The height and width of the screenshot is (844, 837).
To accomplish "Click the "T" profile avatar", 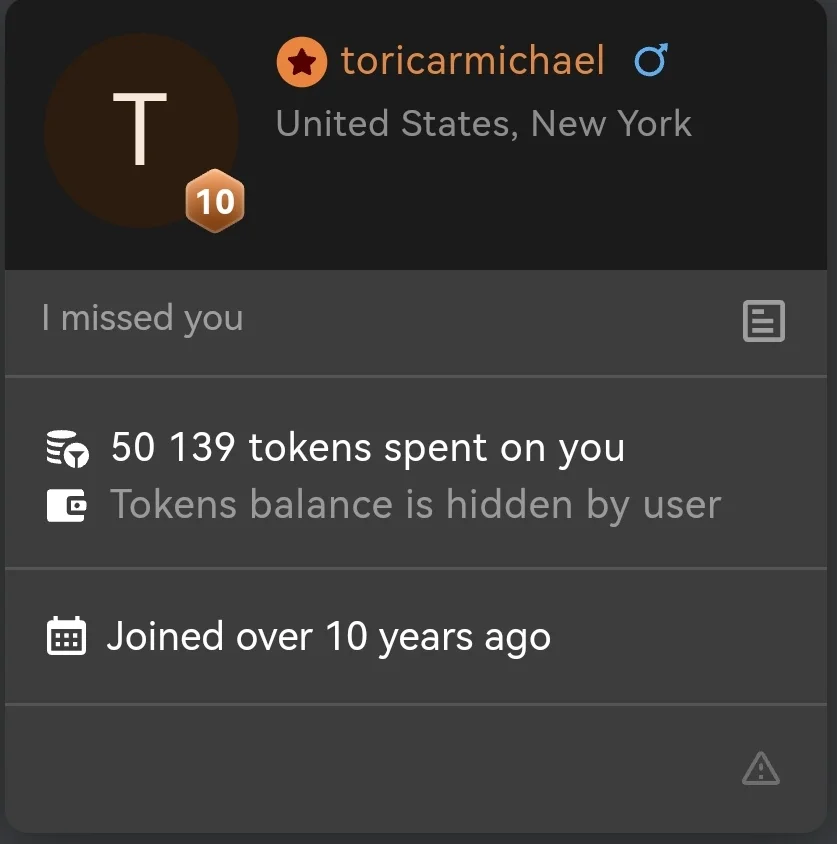I will pos(140,130).
